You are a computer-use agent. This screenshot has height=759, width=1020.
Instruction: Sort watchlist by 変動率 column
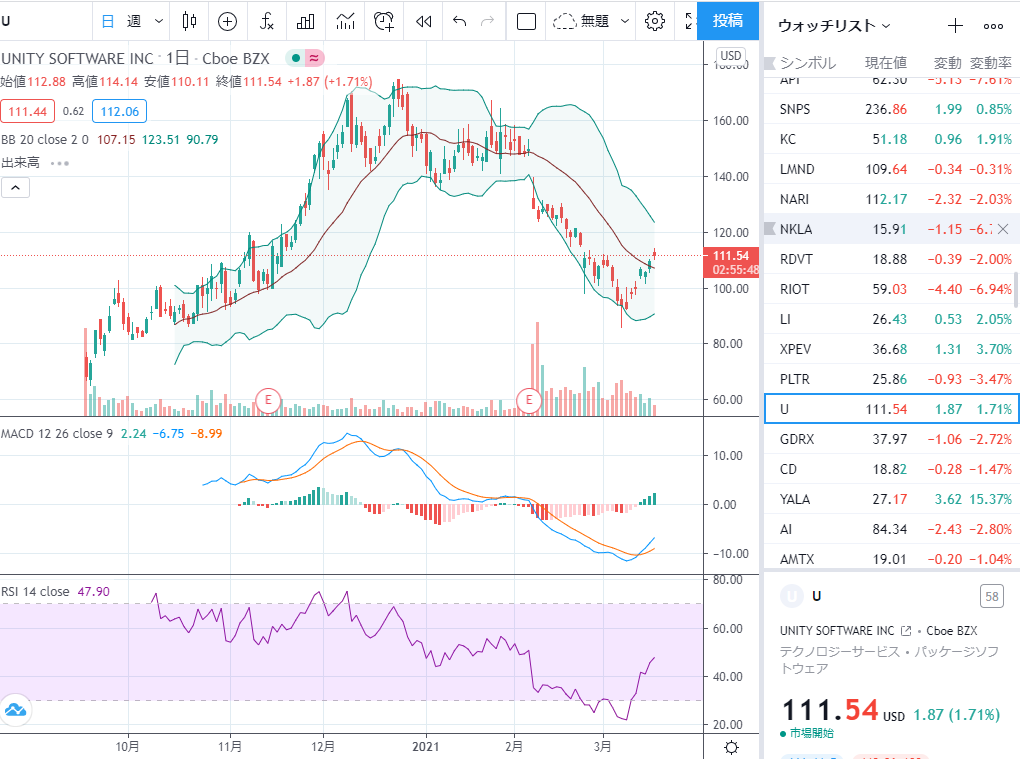(991, 63)
